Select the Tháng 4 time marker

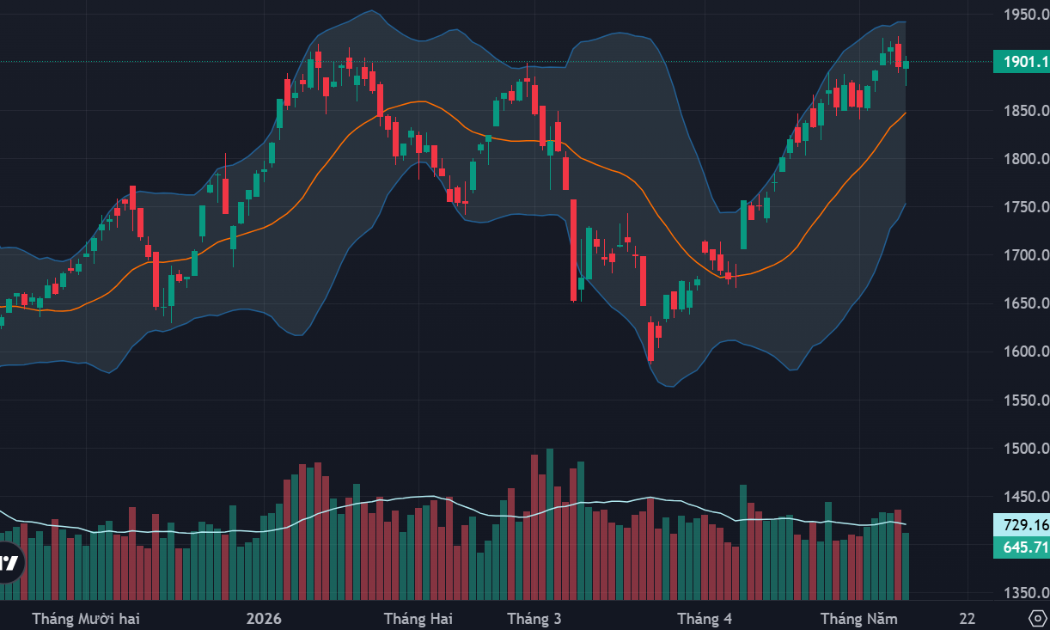point(704,619)
